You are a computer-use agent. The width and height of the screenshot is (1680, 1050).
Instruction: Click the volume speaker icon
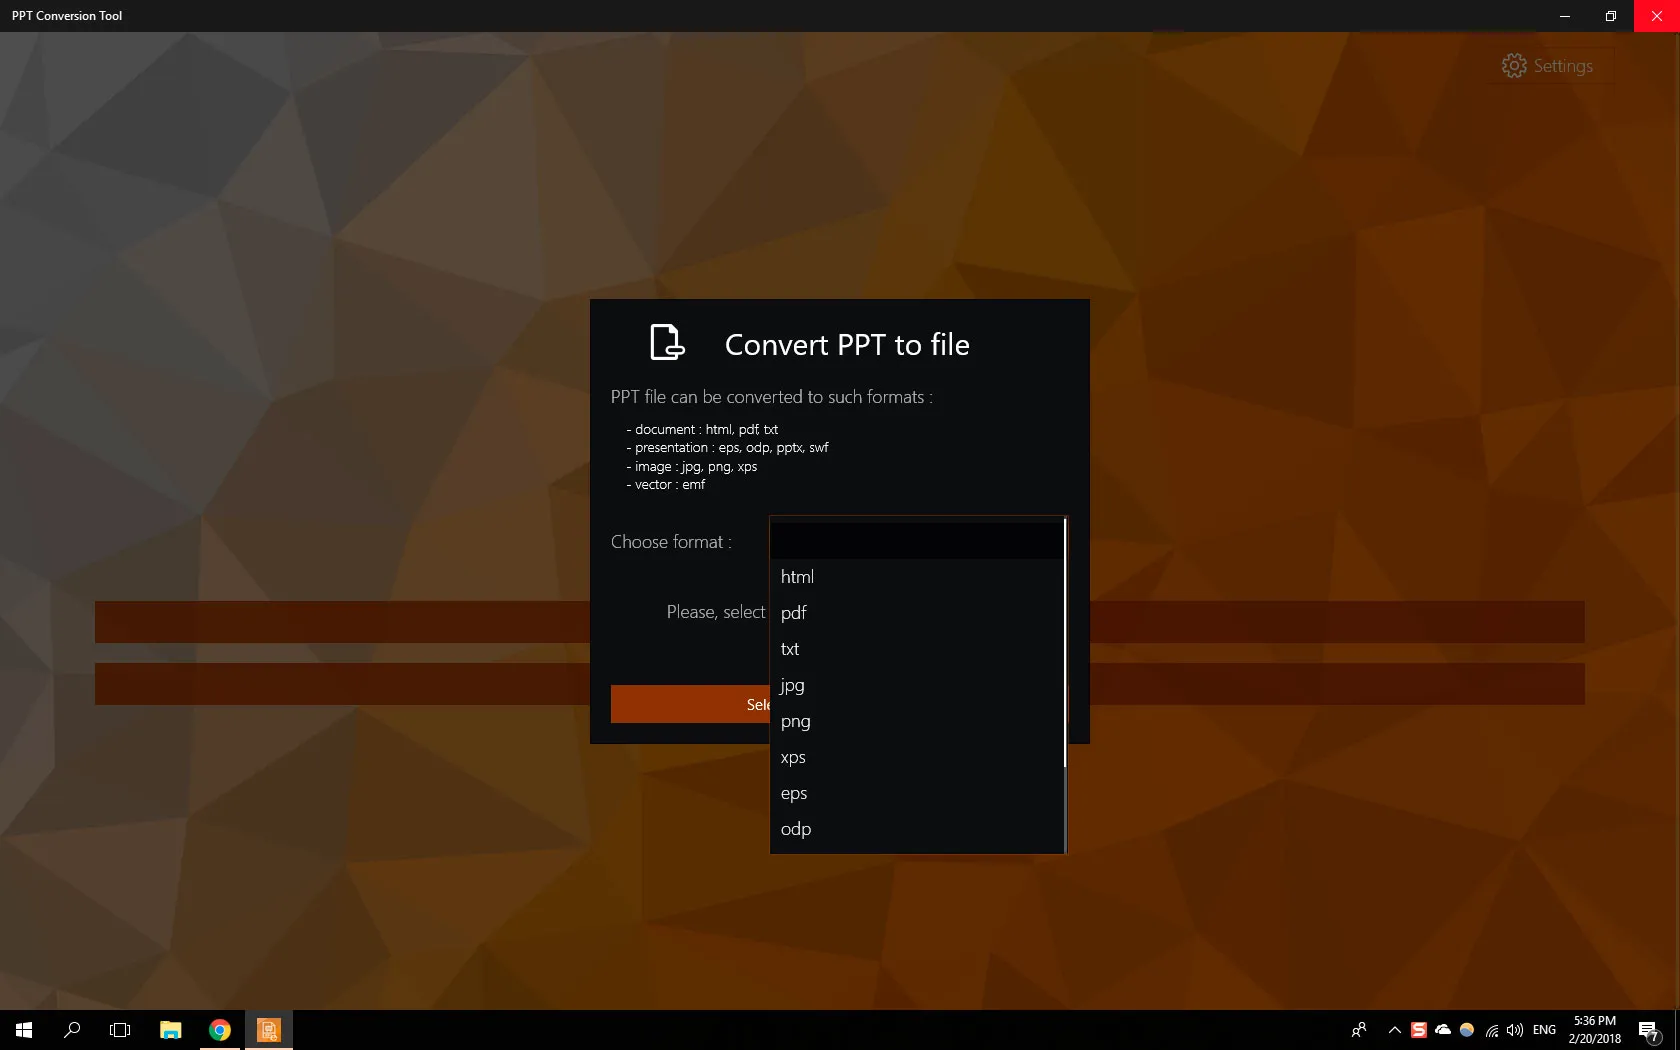pyautogui.click(x=1513, y=1030)
